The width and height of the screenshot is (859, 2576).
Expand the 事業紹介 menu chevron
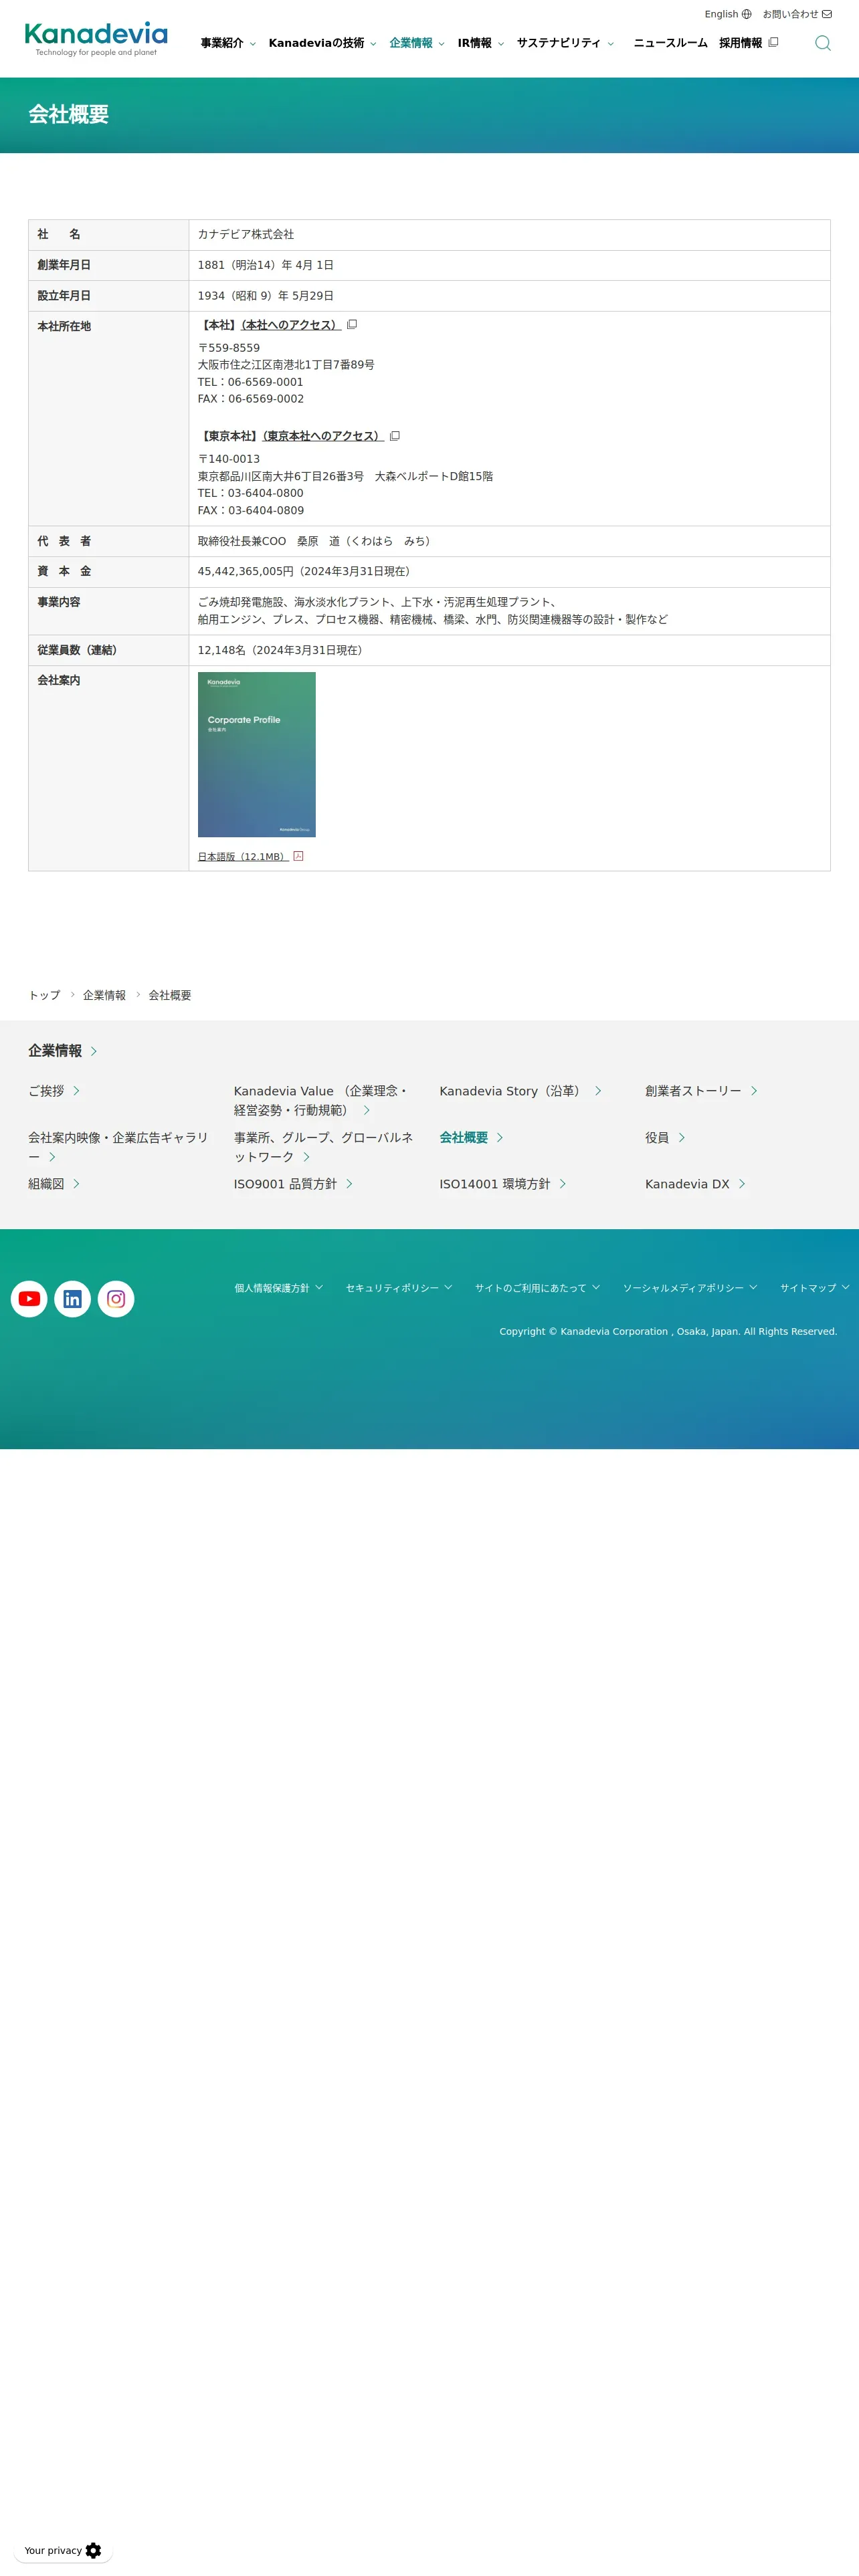[253, 44]
